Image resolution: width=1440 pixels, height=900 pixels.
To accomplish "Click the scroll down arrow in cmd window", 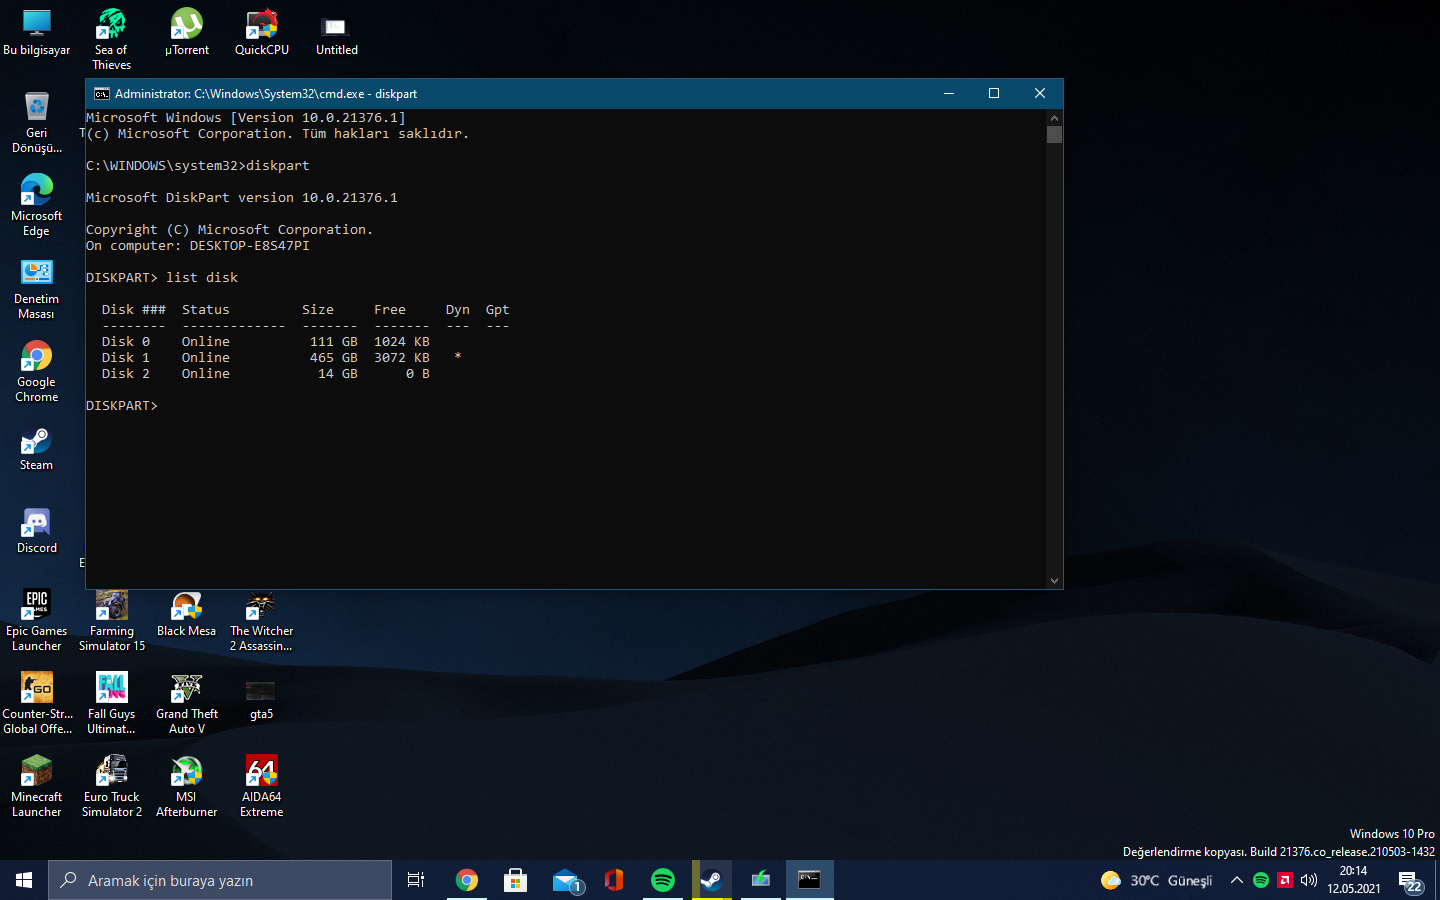I will click(1054, 580).
